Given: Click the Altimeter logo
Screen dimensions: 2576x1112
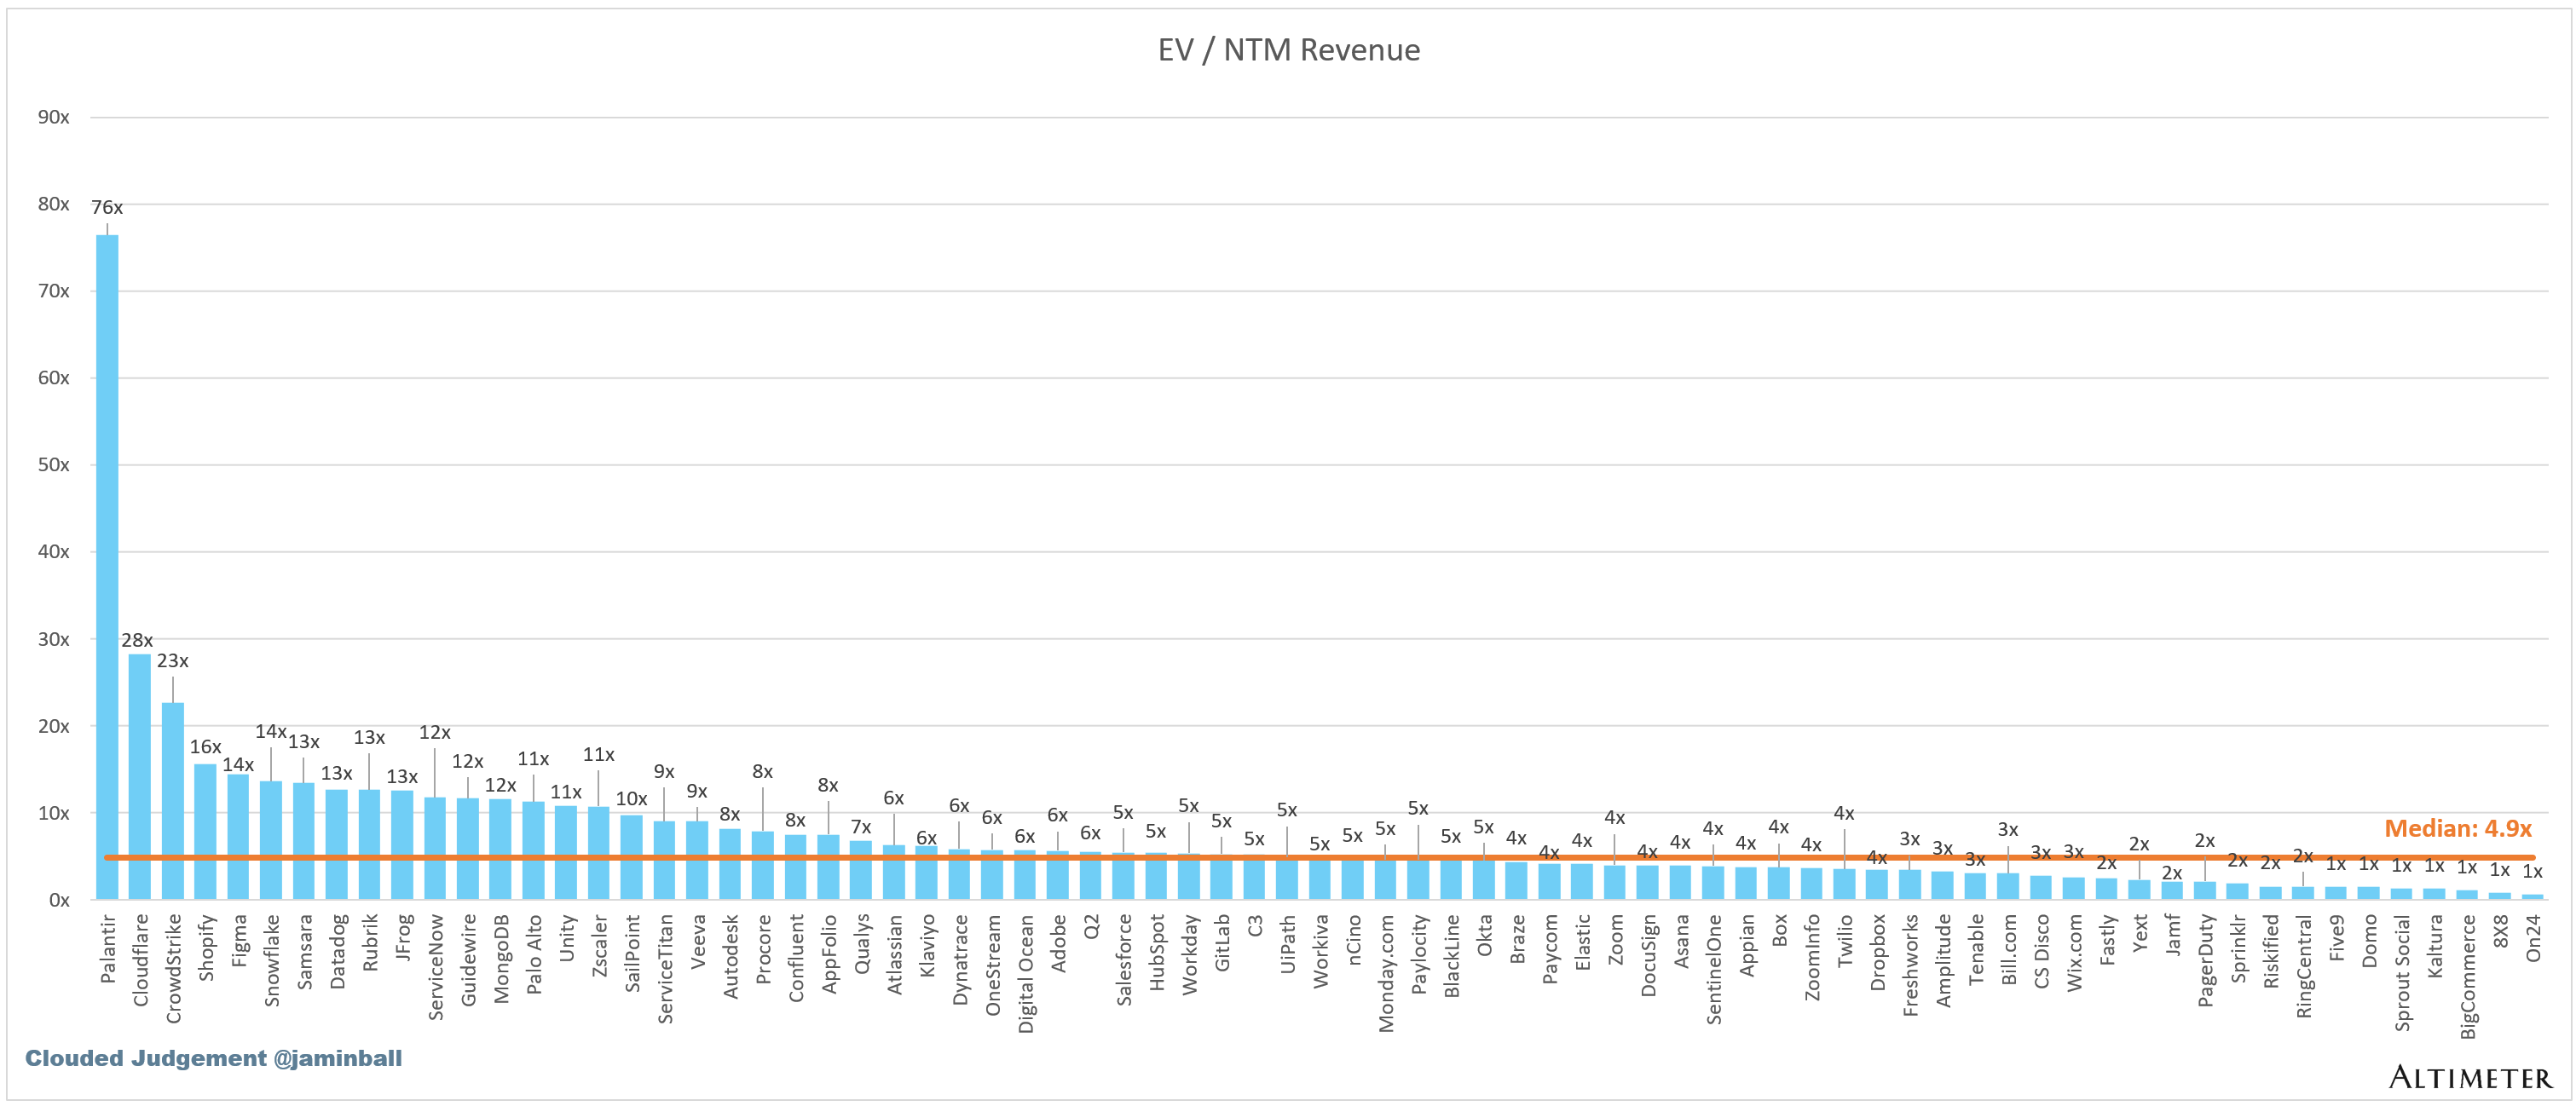Looking at the screenshot, I should coord(2470,1077).
